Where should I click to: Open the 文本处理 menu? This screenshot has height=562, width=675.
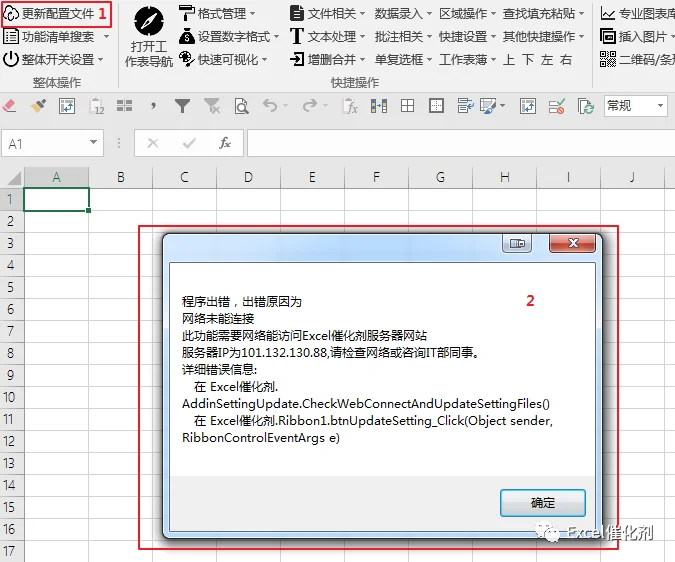click(x=327, y=37)
